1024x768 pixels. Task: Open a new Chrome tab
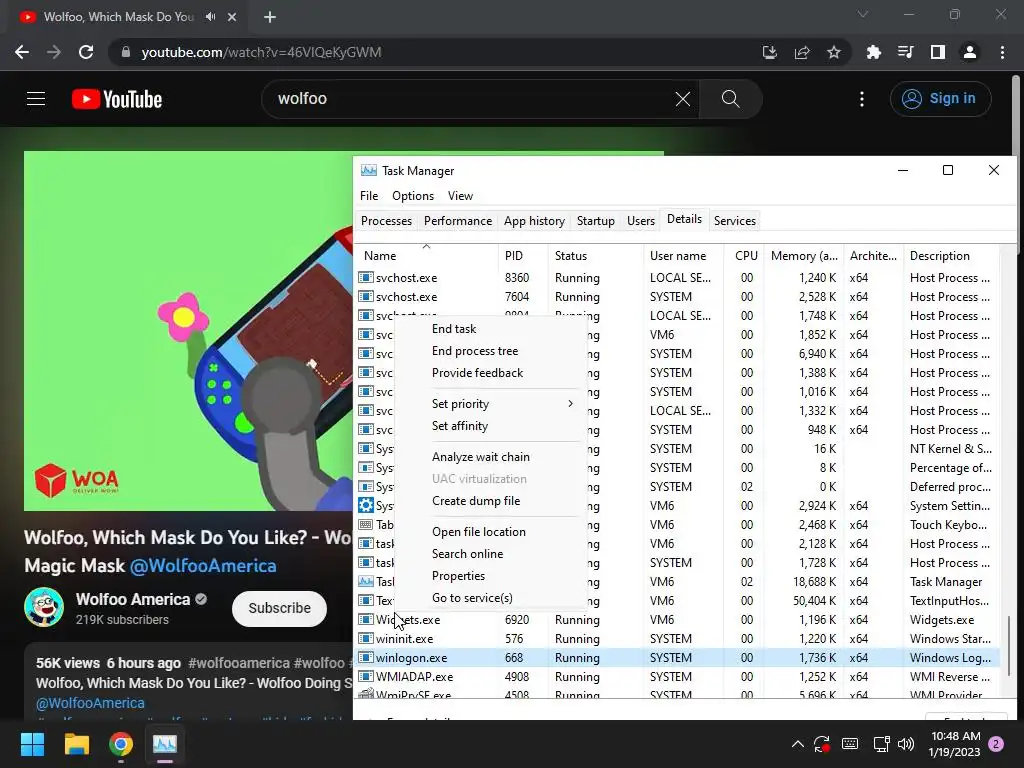coord(270,17)
